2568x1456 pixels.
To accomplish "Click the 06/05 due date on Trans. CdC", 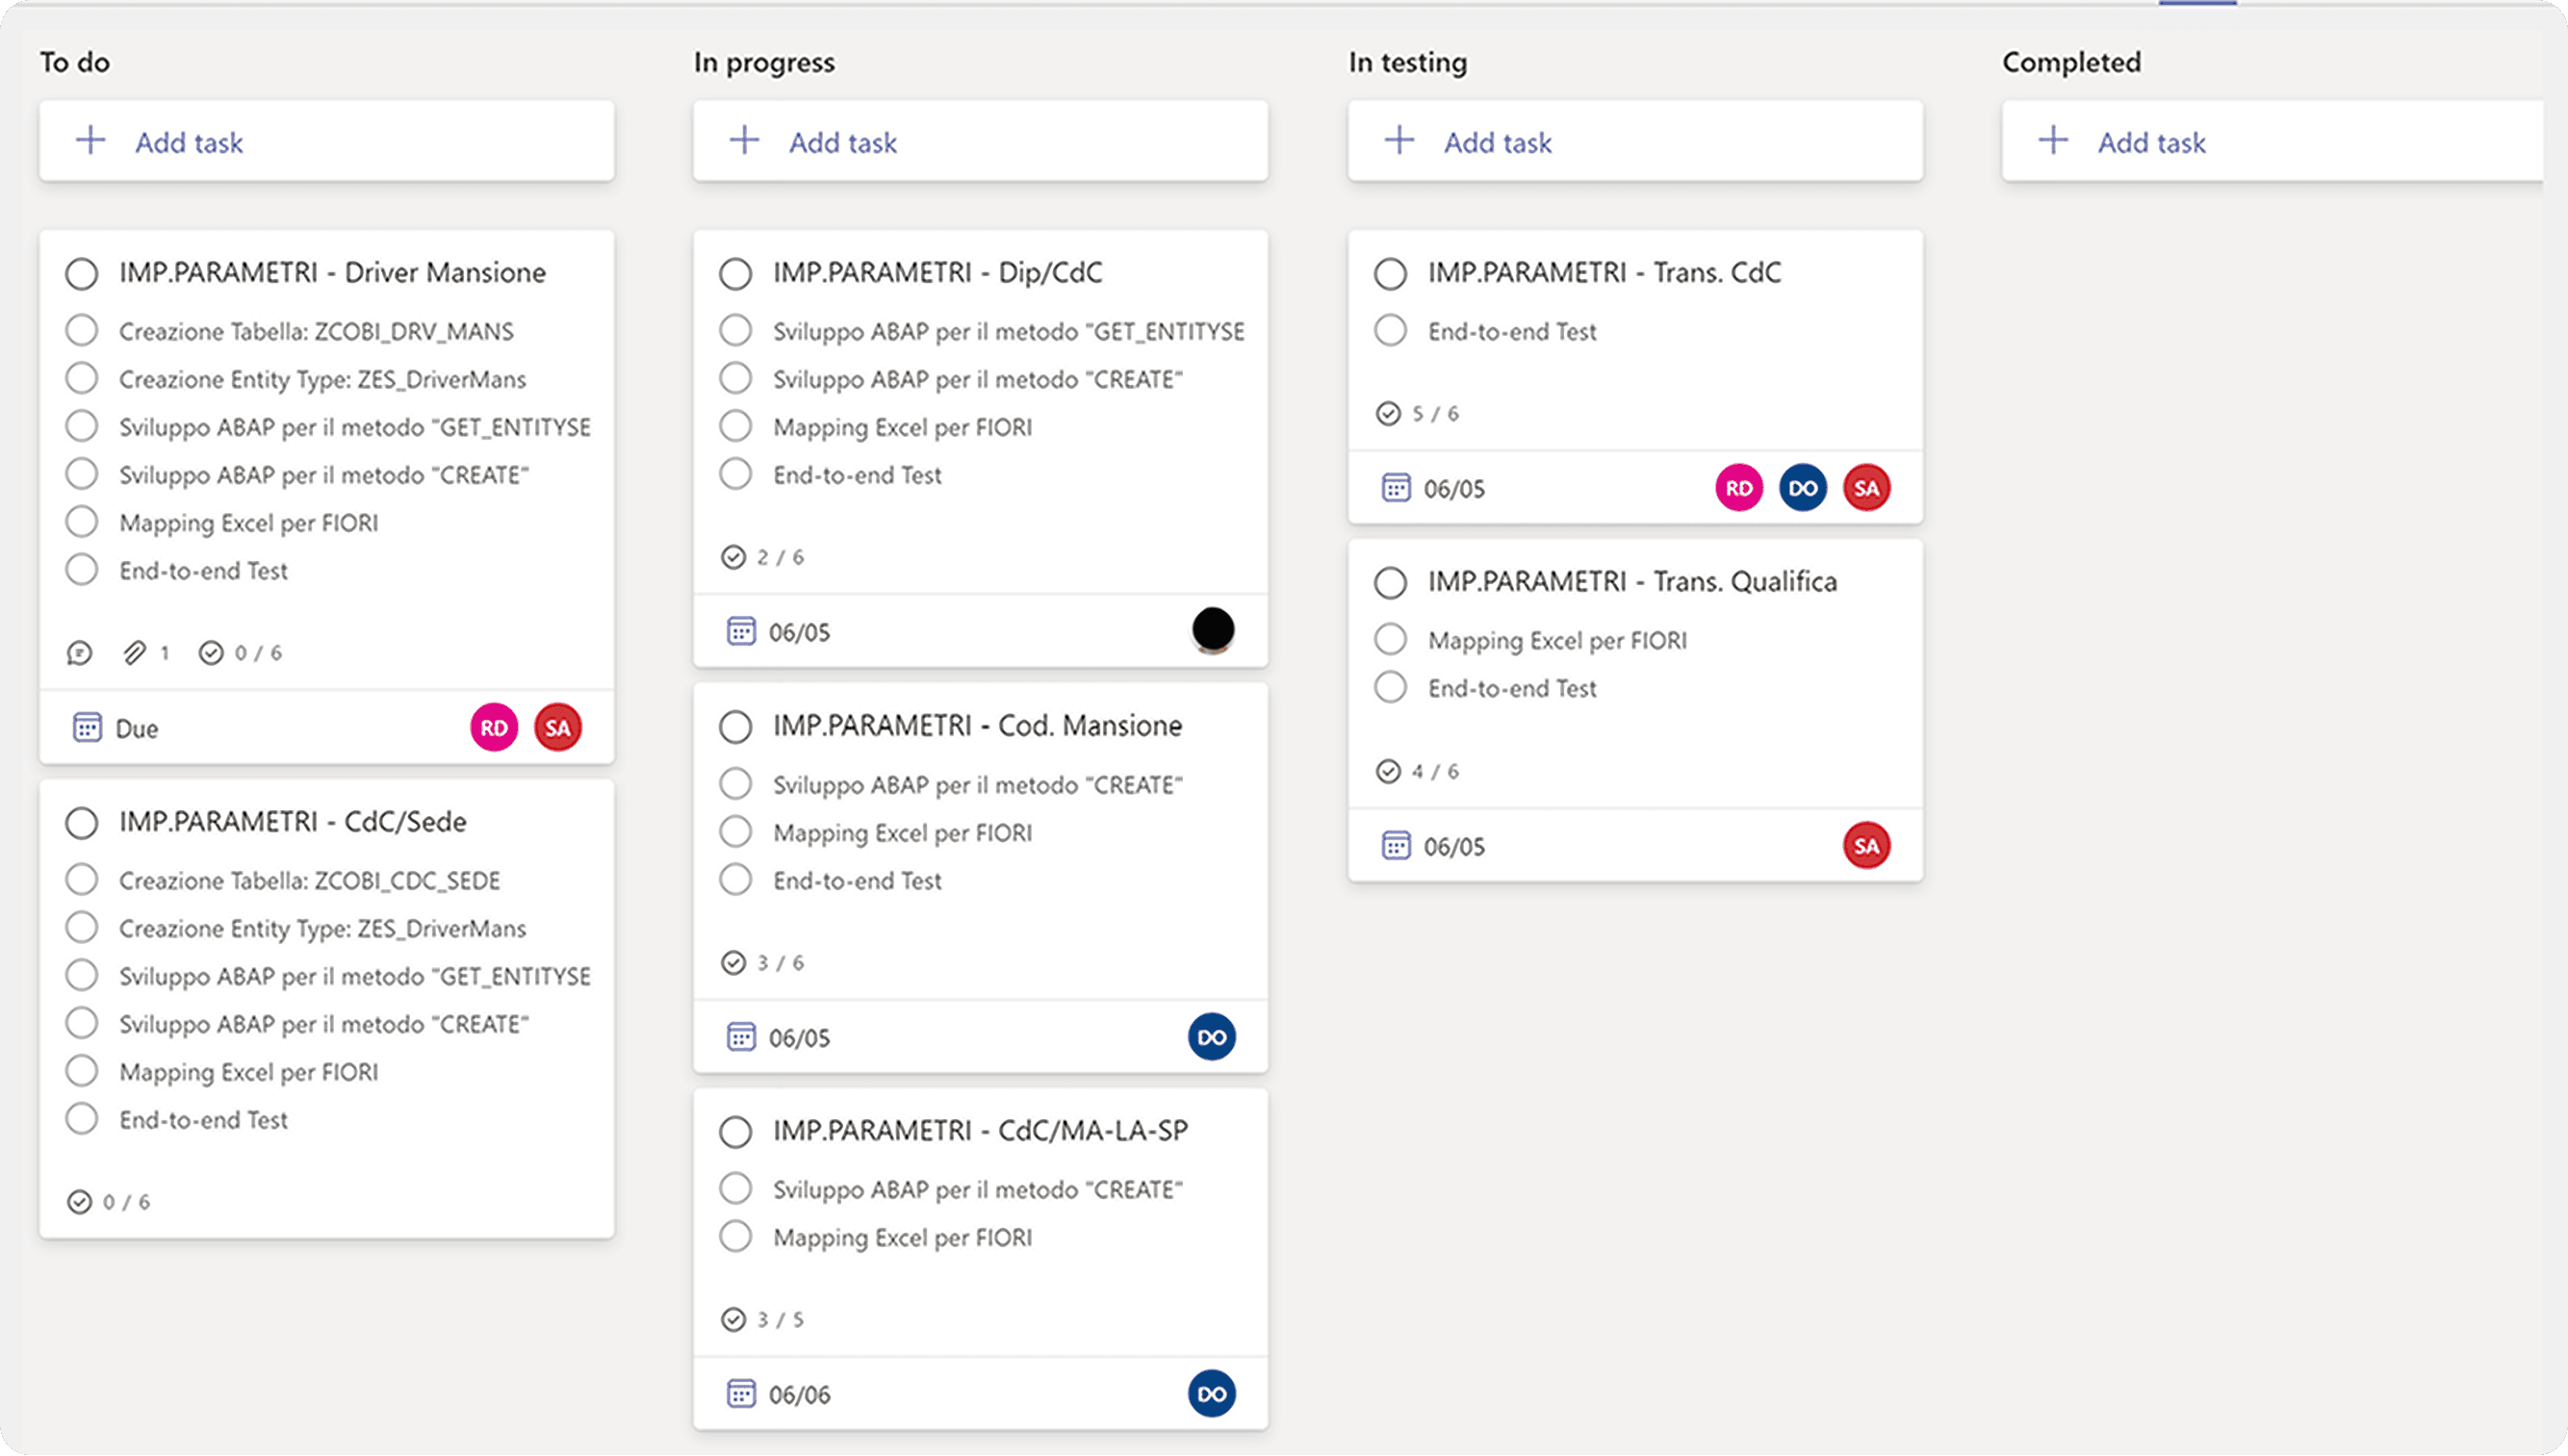I will (x=1453, y=489).
